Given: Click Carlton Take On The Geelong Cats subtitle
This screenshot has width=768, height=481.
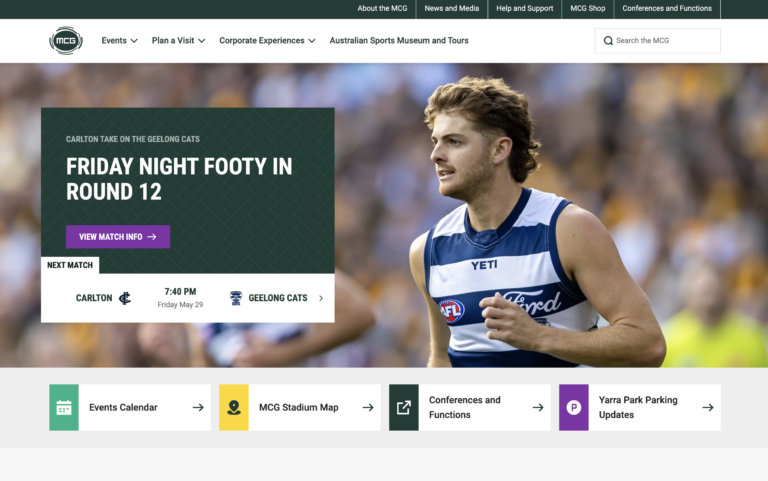Looking at the screenshot, I should point(133,139).
